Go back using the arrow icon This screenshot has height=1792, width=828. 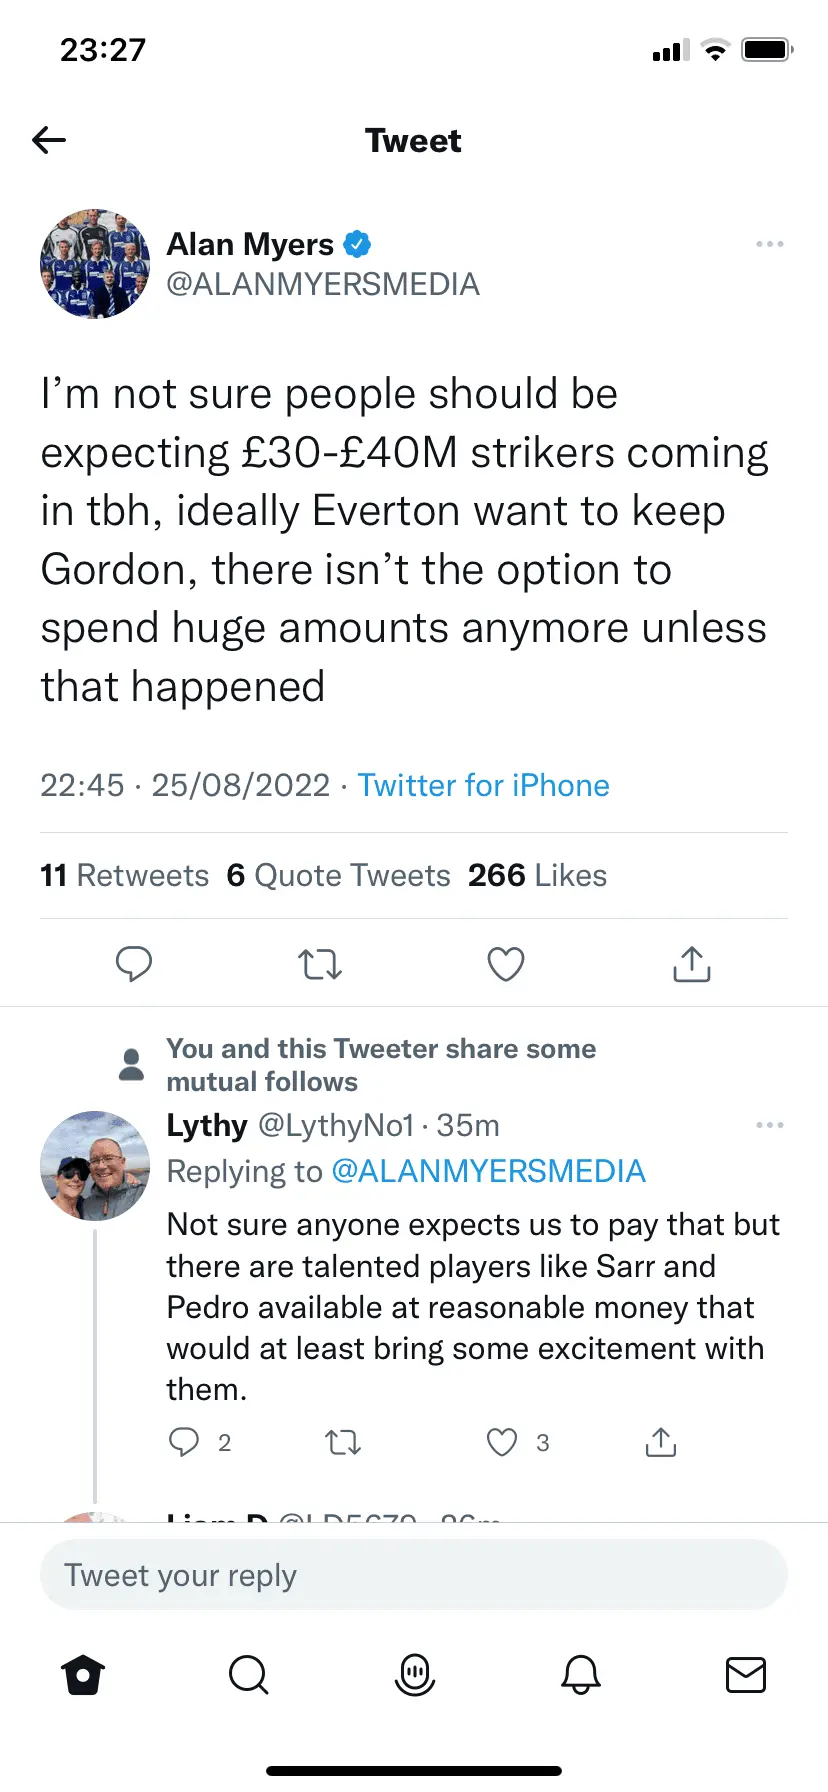pyautogui.click(x=49, y=140)
